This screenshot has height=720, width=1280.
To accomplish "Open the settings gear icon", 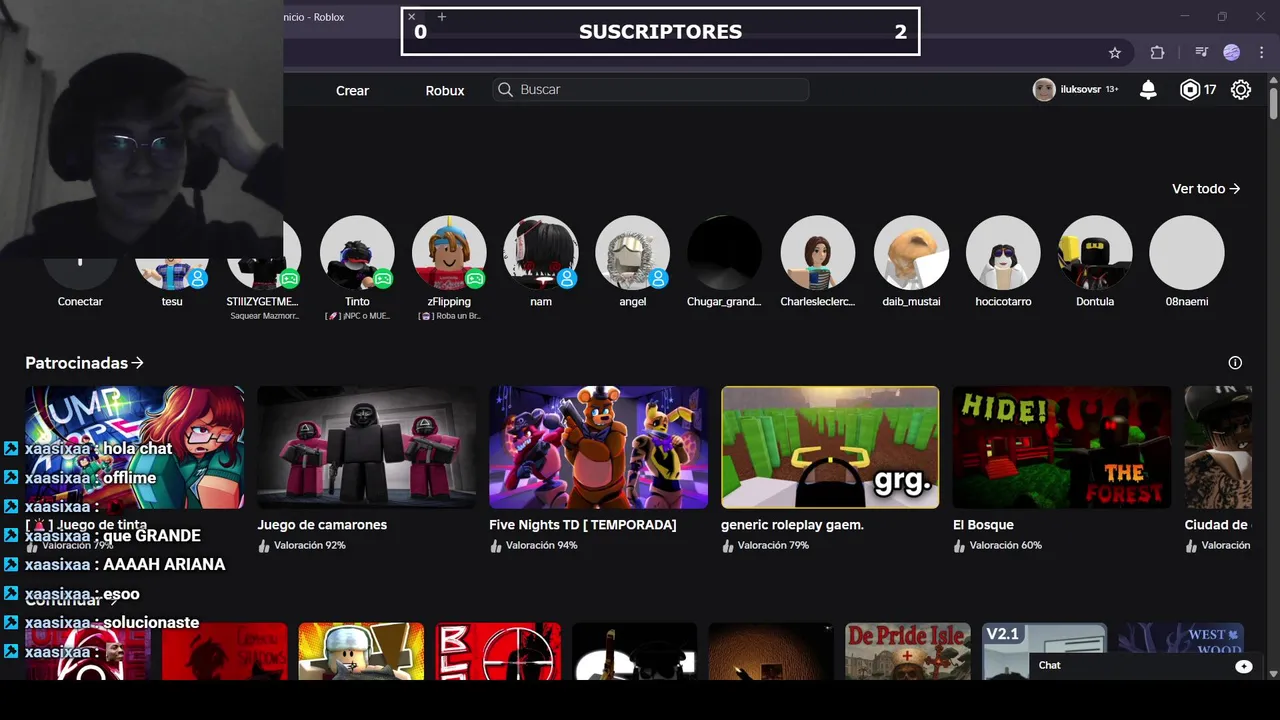I will click(1241, 90).
